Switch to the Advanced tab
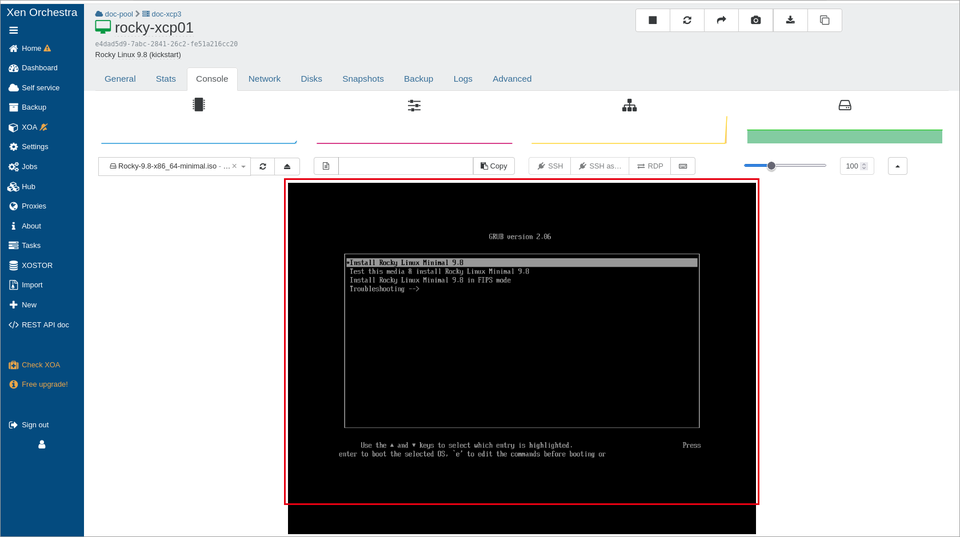Viewport: 960px width, 537px height. (512, 79)
